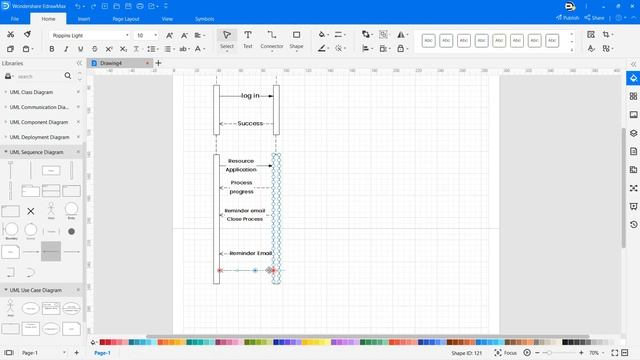Apply strikethrough formatting
The image size is (640, 360).
[x=95, y=49]
